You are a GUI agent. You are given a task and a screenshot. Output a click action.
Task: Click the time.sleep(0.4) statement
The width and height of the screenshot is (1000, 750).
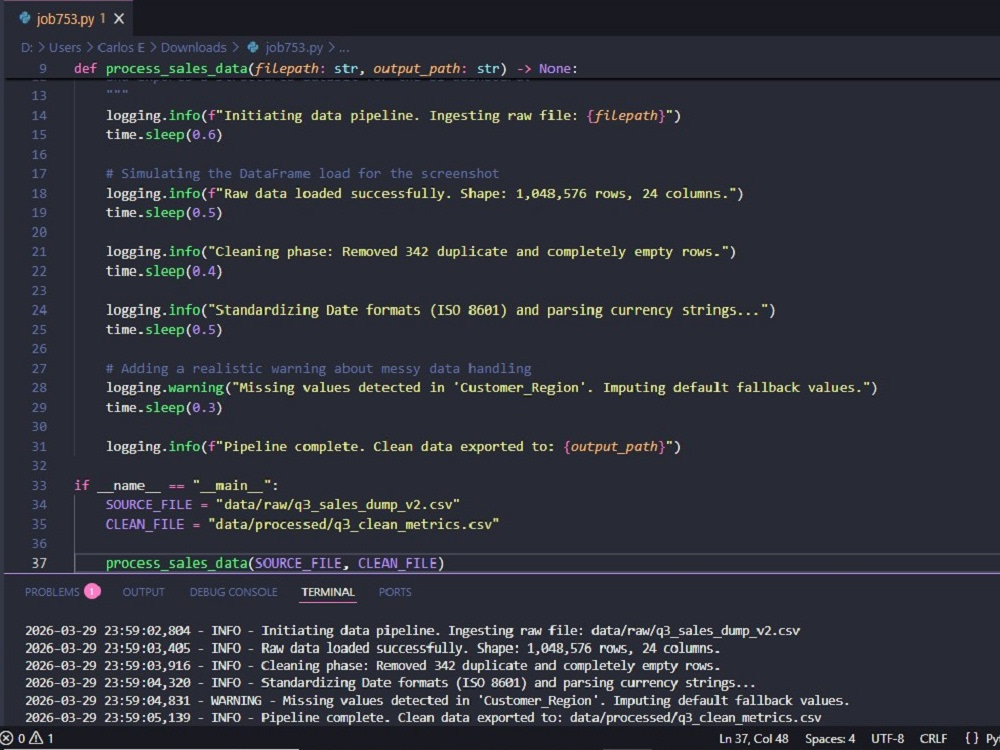pyautogui.click(x=164, y=271)
